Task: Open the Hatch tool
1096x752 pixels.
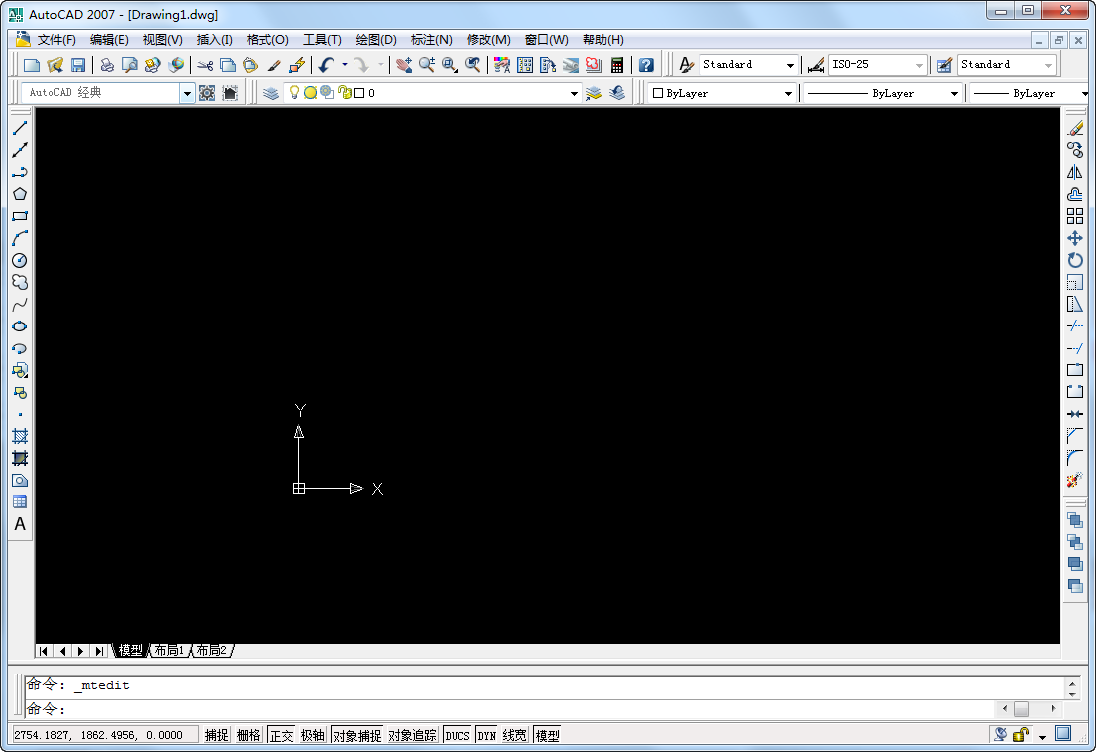Action: (19, 435)
